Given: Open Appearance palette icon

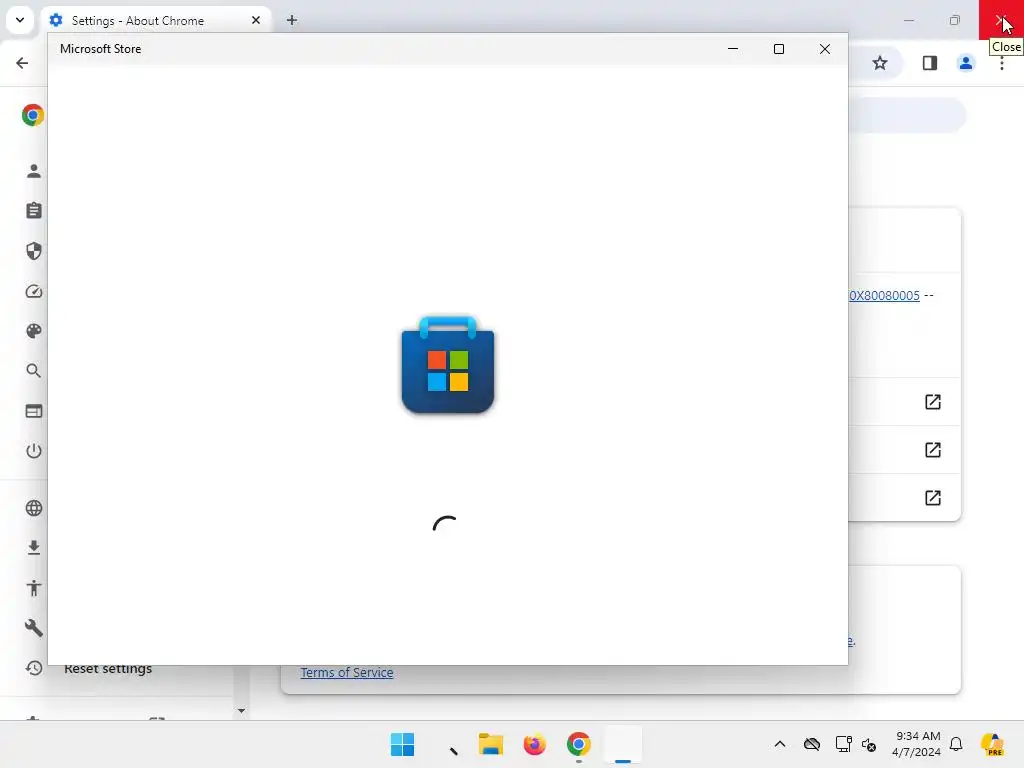Looking at the screenshot, I should click(34, 331).
